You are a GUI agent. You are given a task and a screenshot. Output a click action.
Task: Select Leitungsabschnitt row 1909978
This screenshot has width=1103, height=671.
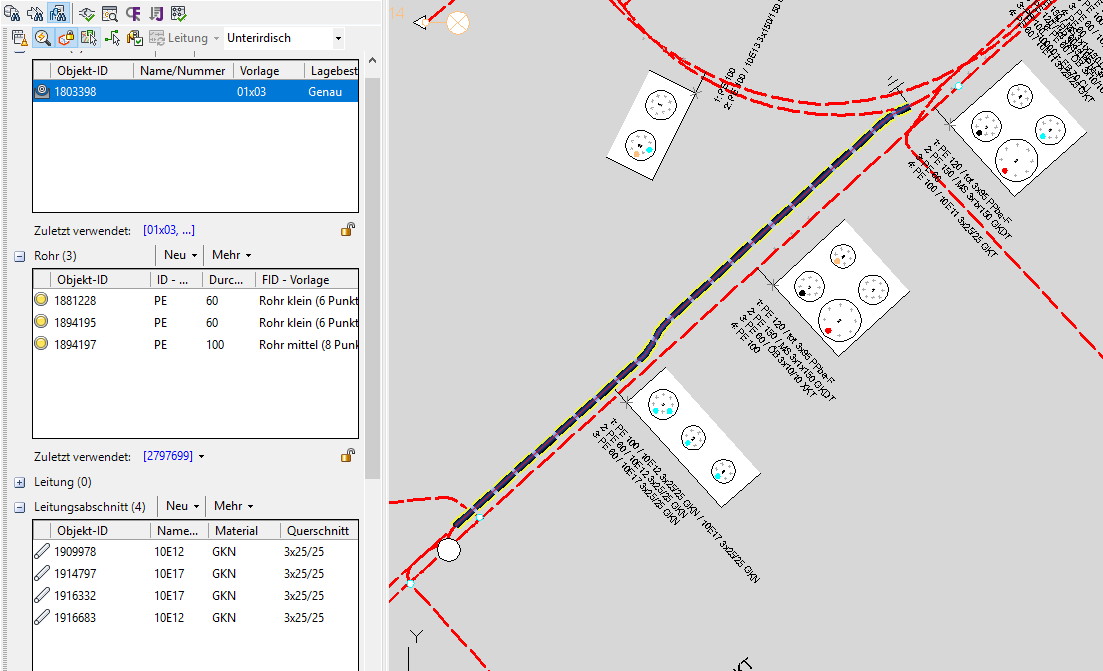[196, 551]
